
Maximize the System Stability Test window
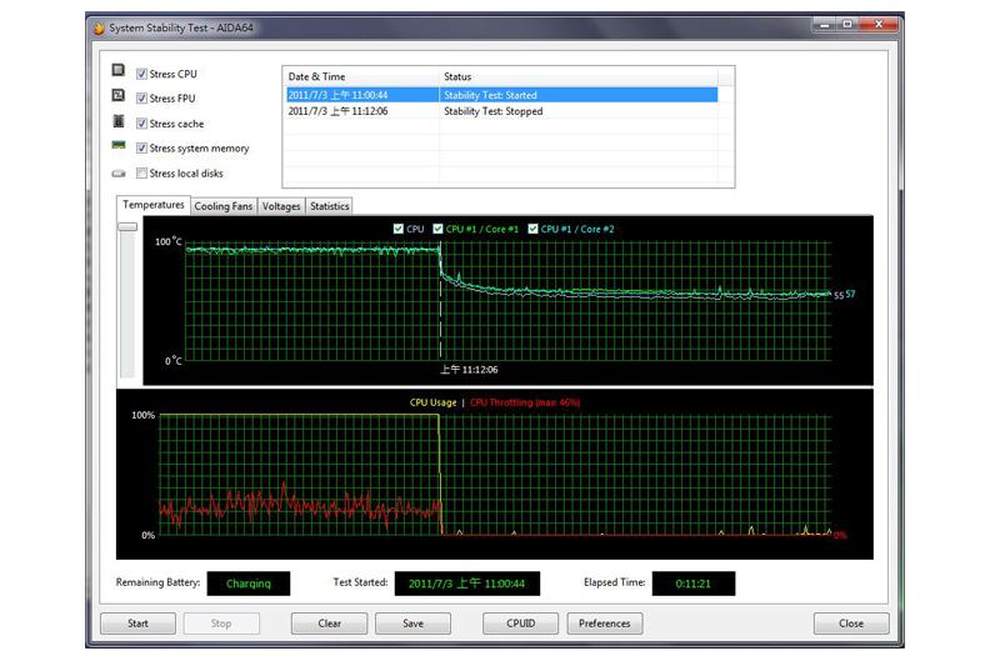[x=847, y=24]
